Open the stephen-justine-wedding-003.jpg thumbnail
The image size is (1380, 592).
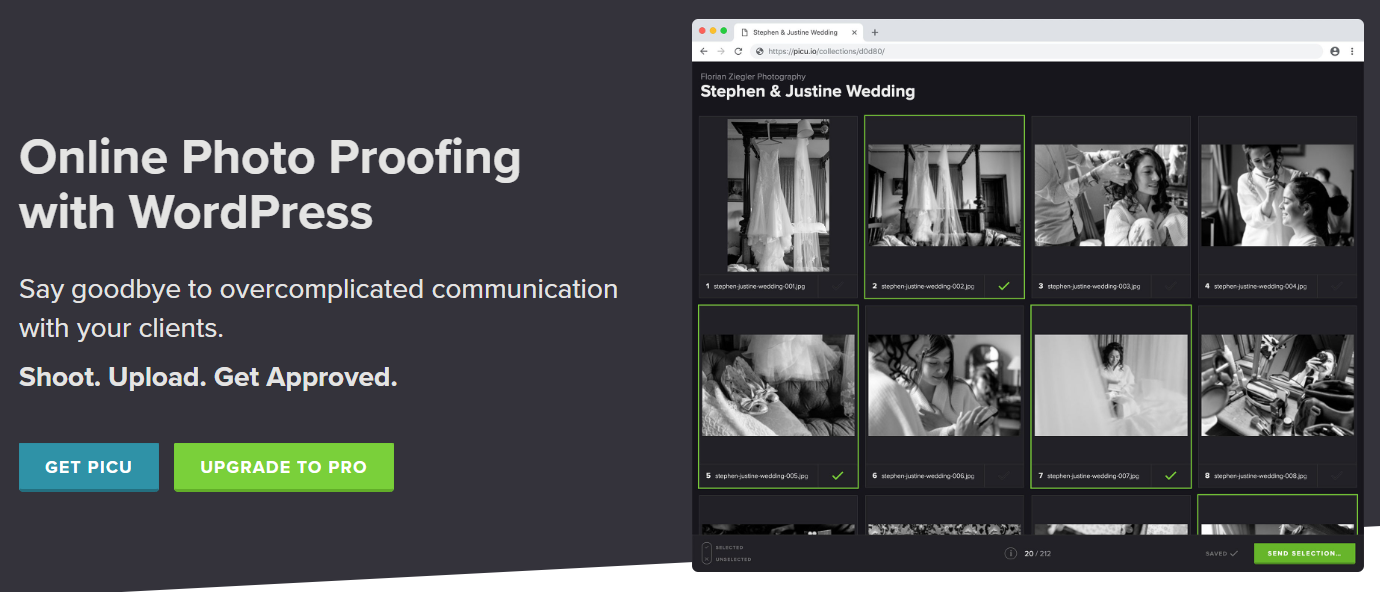(1110, 193)
